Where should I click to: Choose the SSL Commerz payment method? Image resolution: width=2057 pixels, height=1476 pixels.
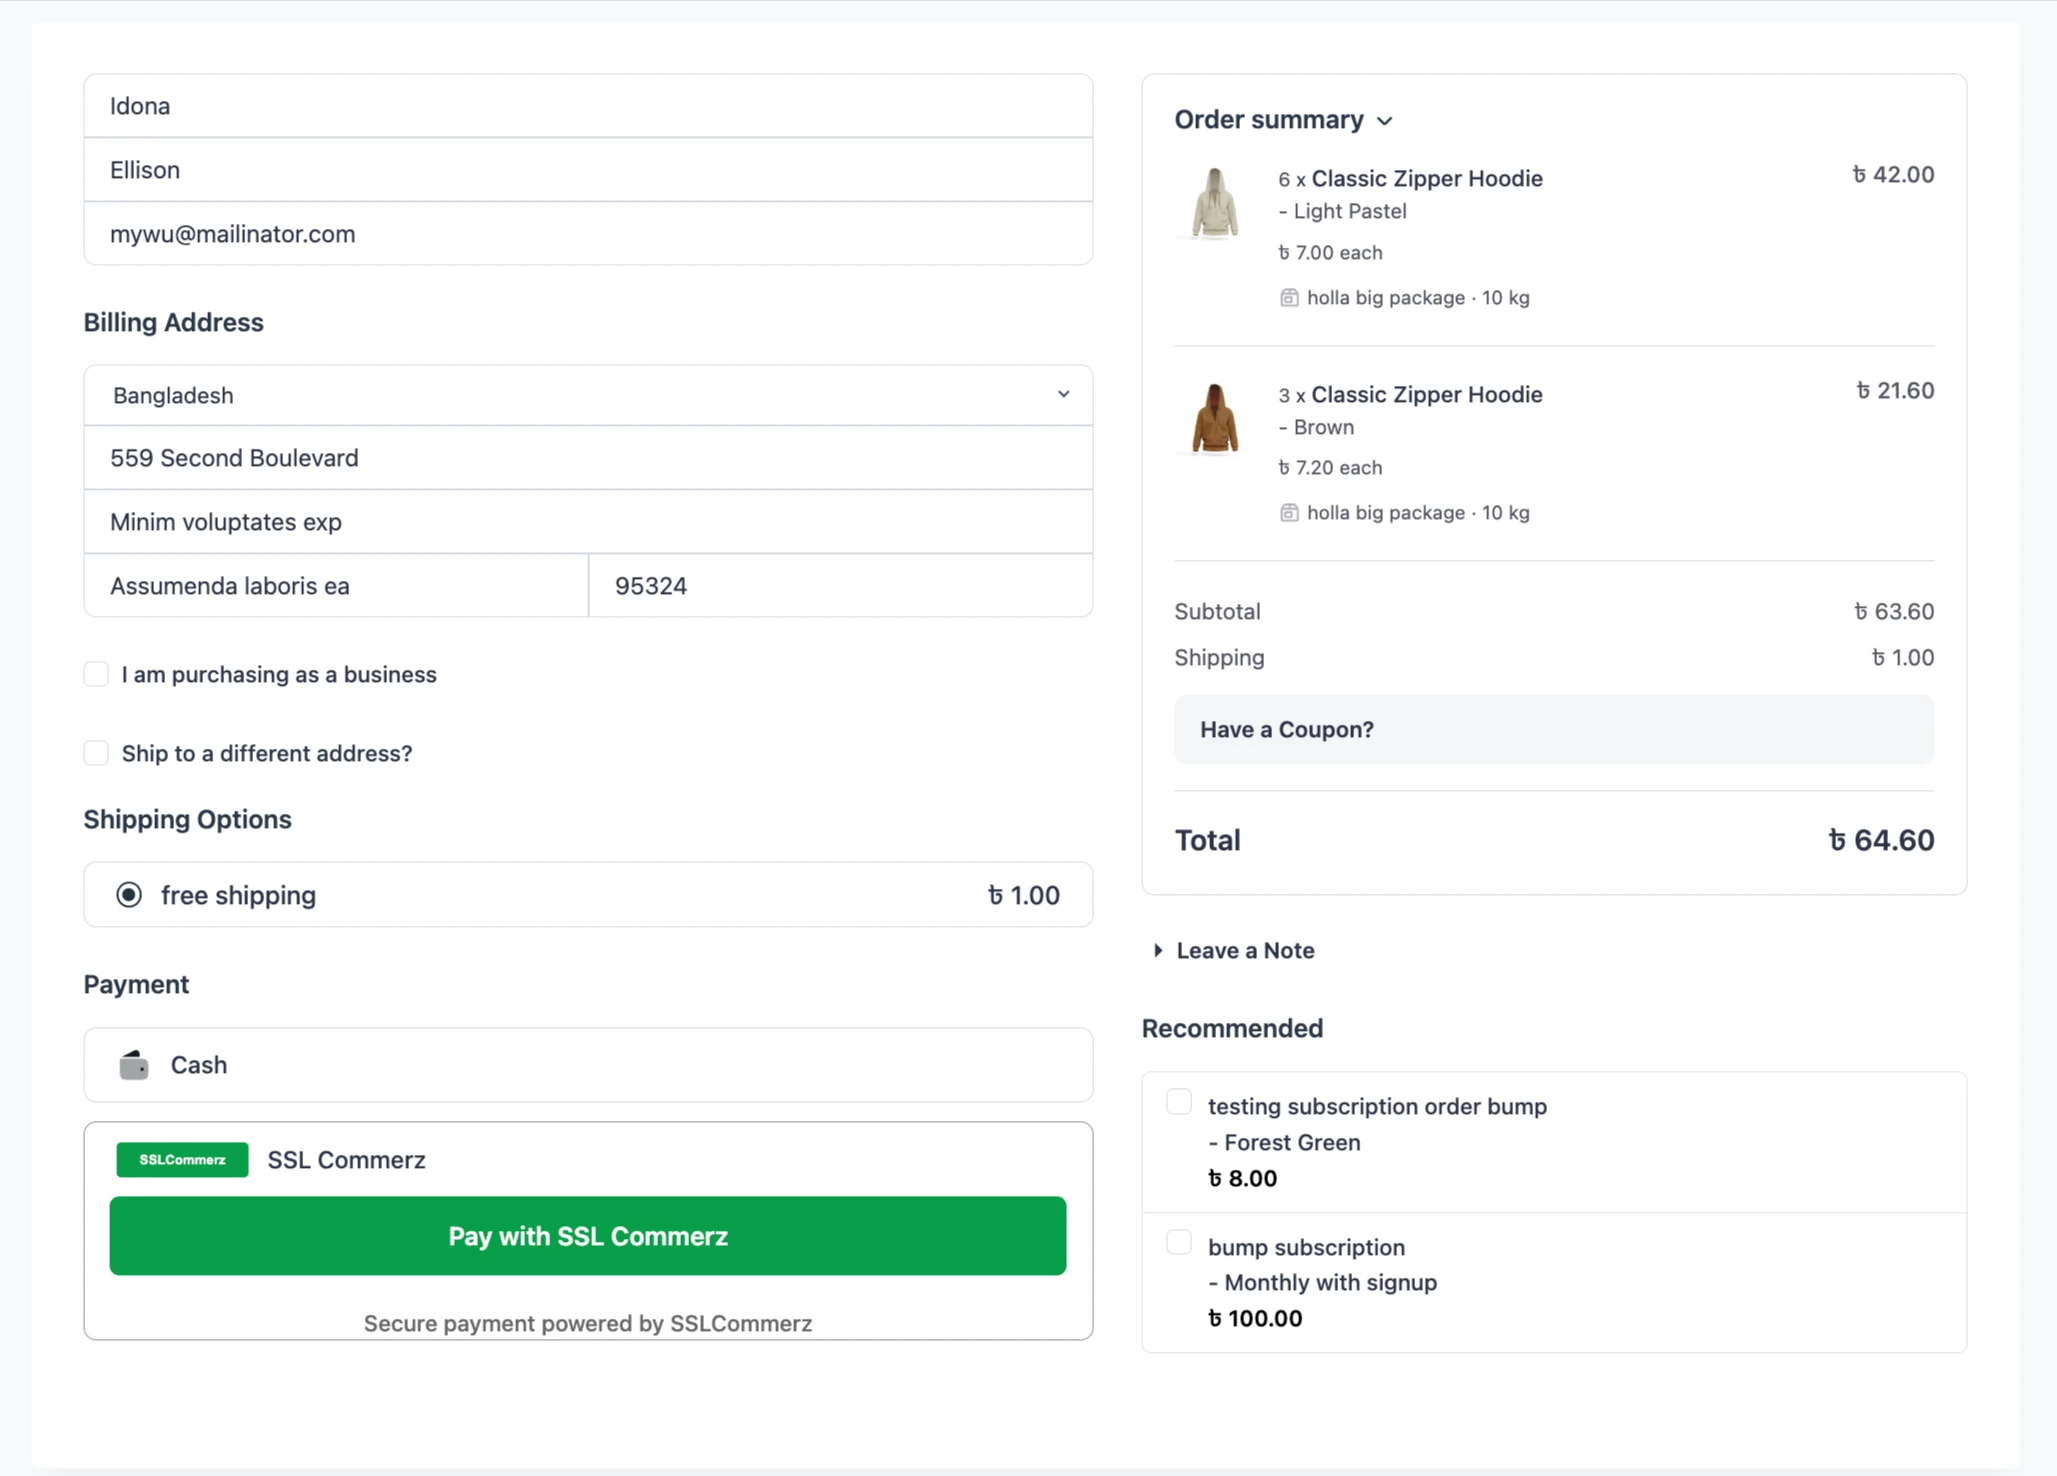click(588, 1160)
